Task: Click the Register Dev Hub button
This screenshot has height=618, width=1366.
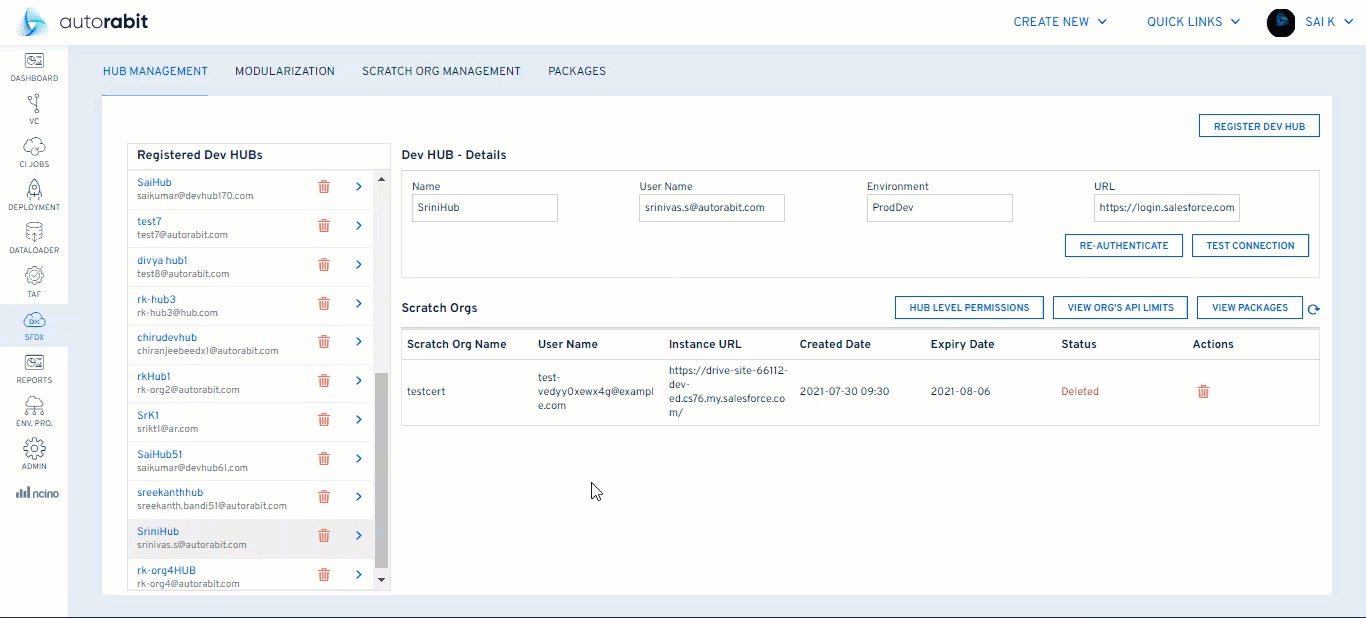Action: click(x=1259, y=126)
